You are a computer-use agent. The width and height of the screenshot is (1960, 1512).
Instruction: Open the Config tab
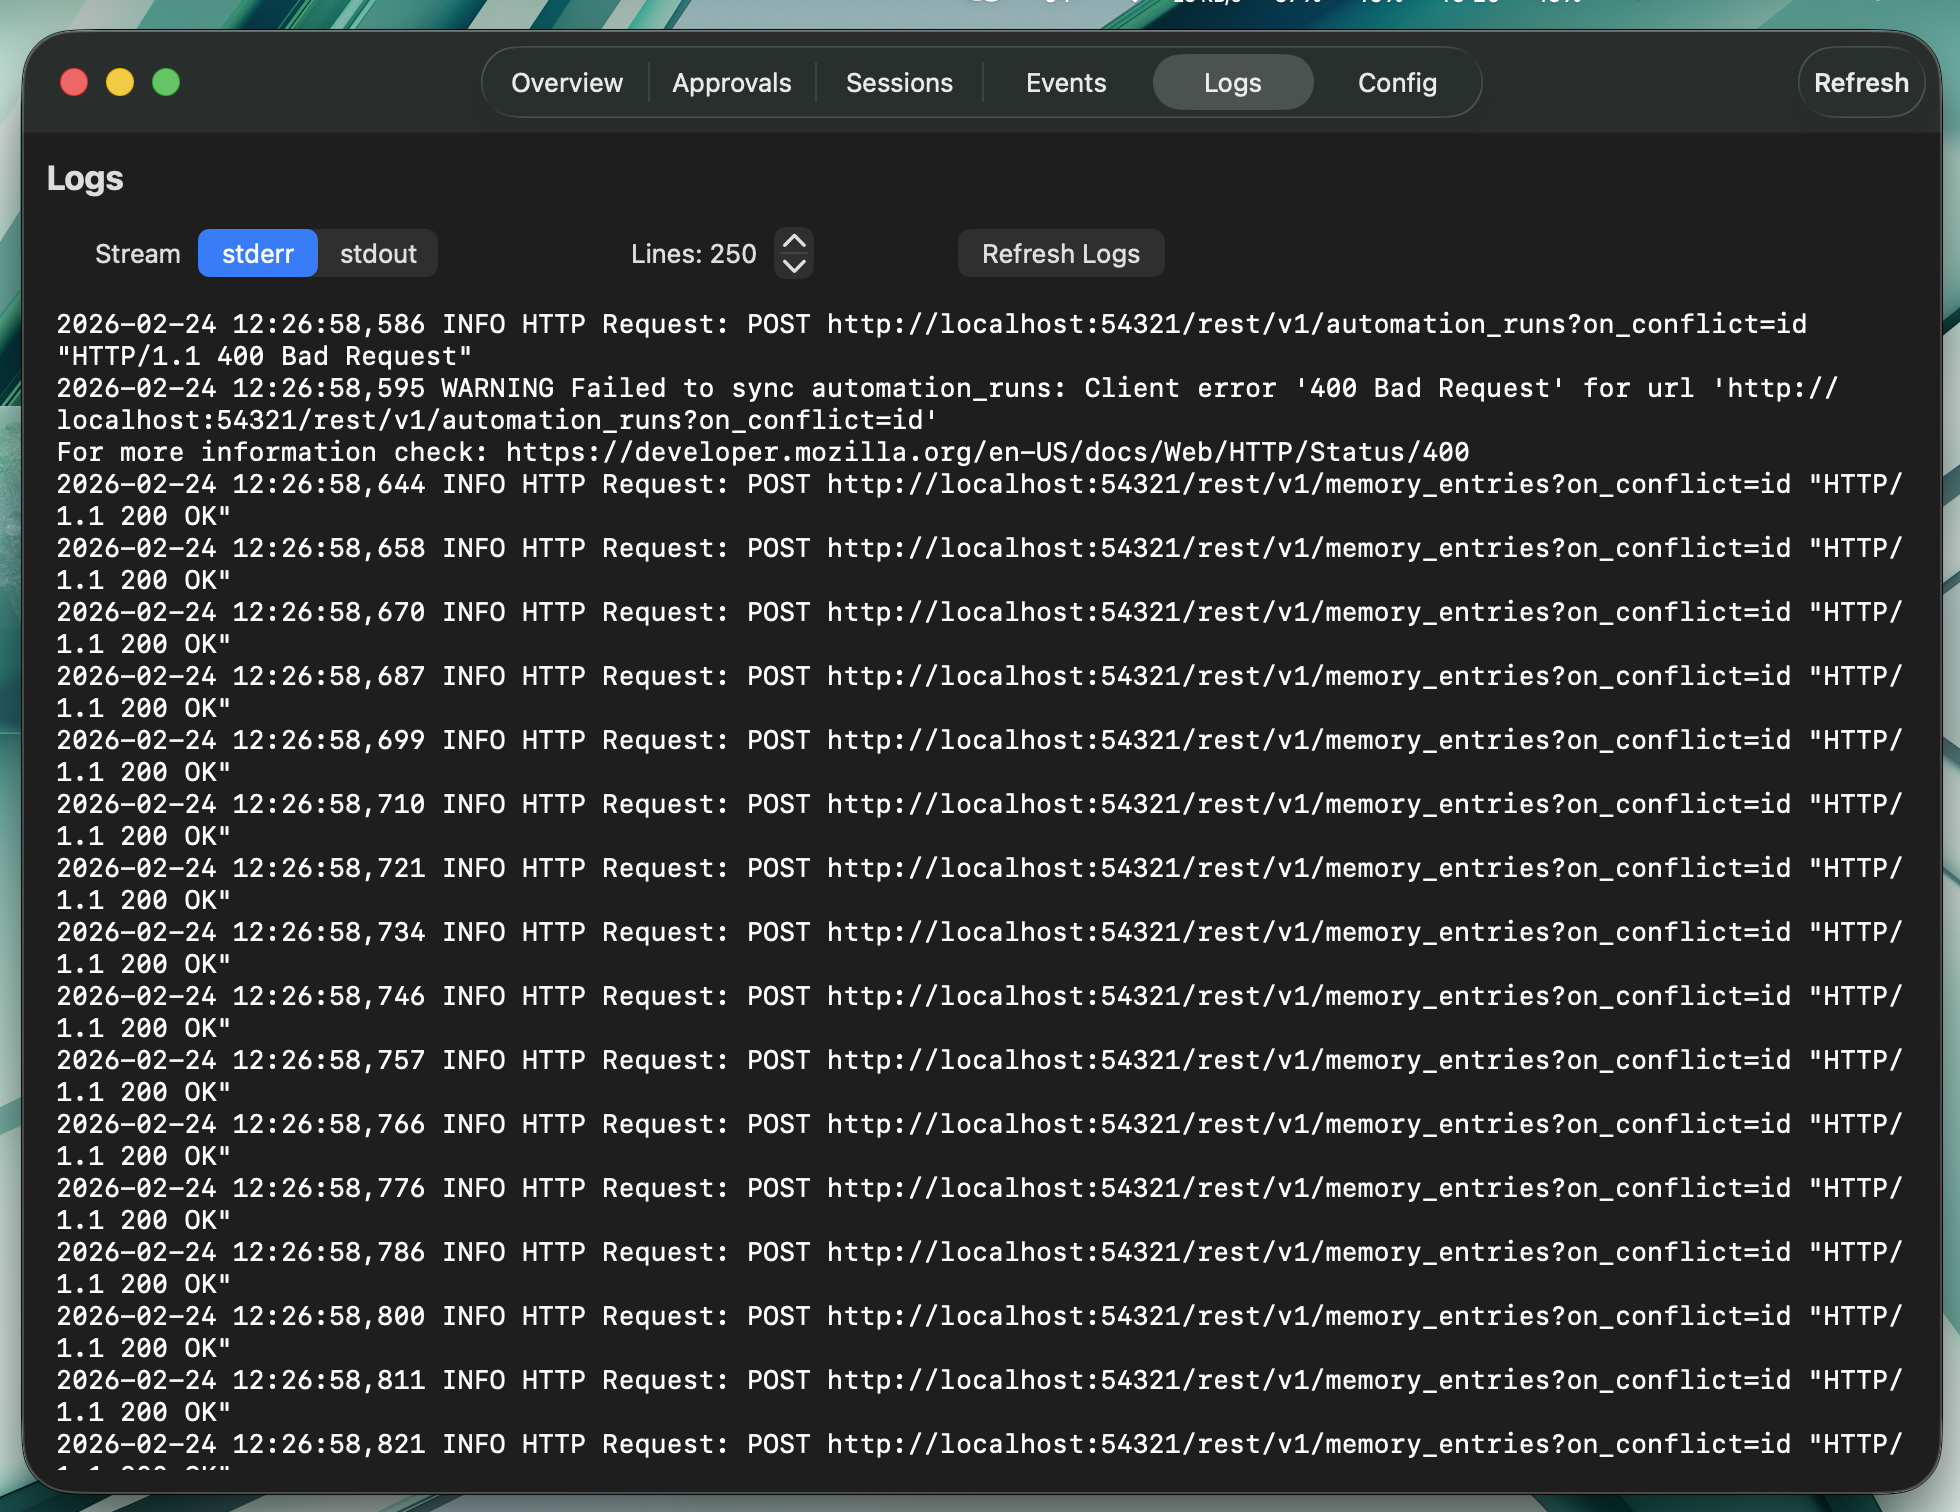pyautogui.click(x=1396, y=82)
